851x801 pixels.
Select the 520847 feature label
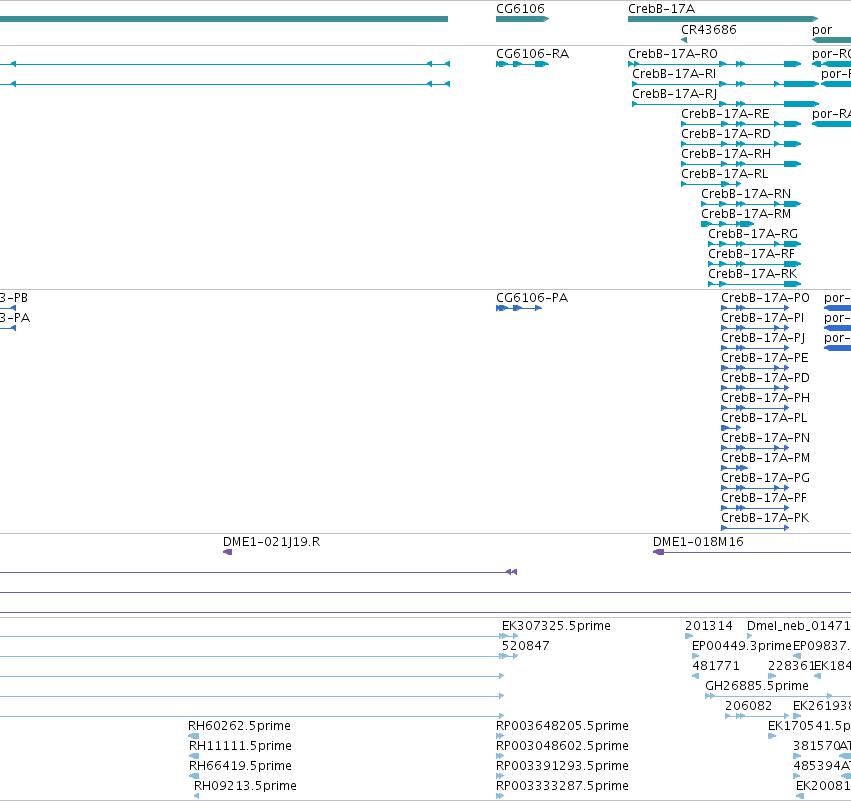pyautogui.click(x=525, y=646)
